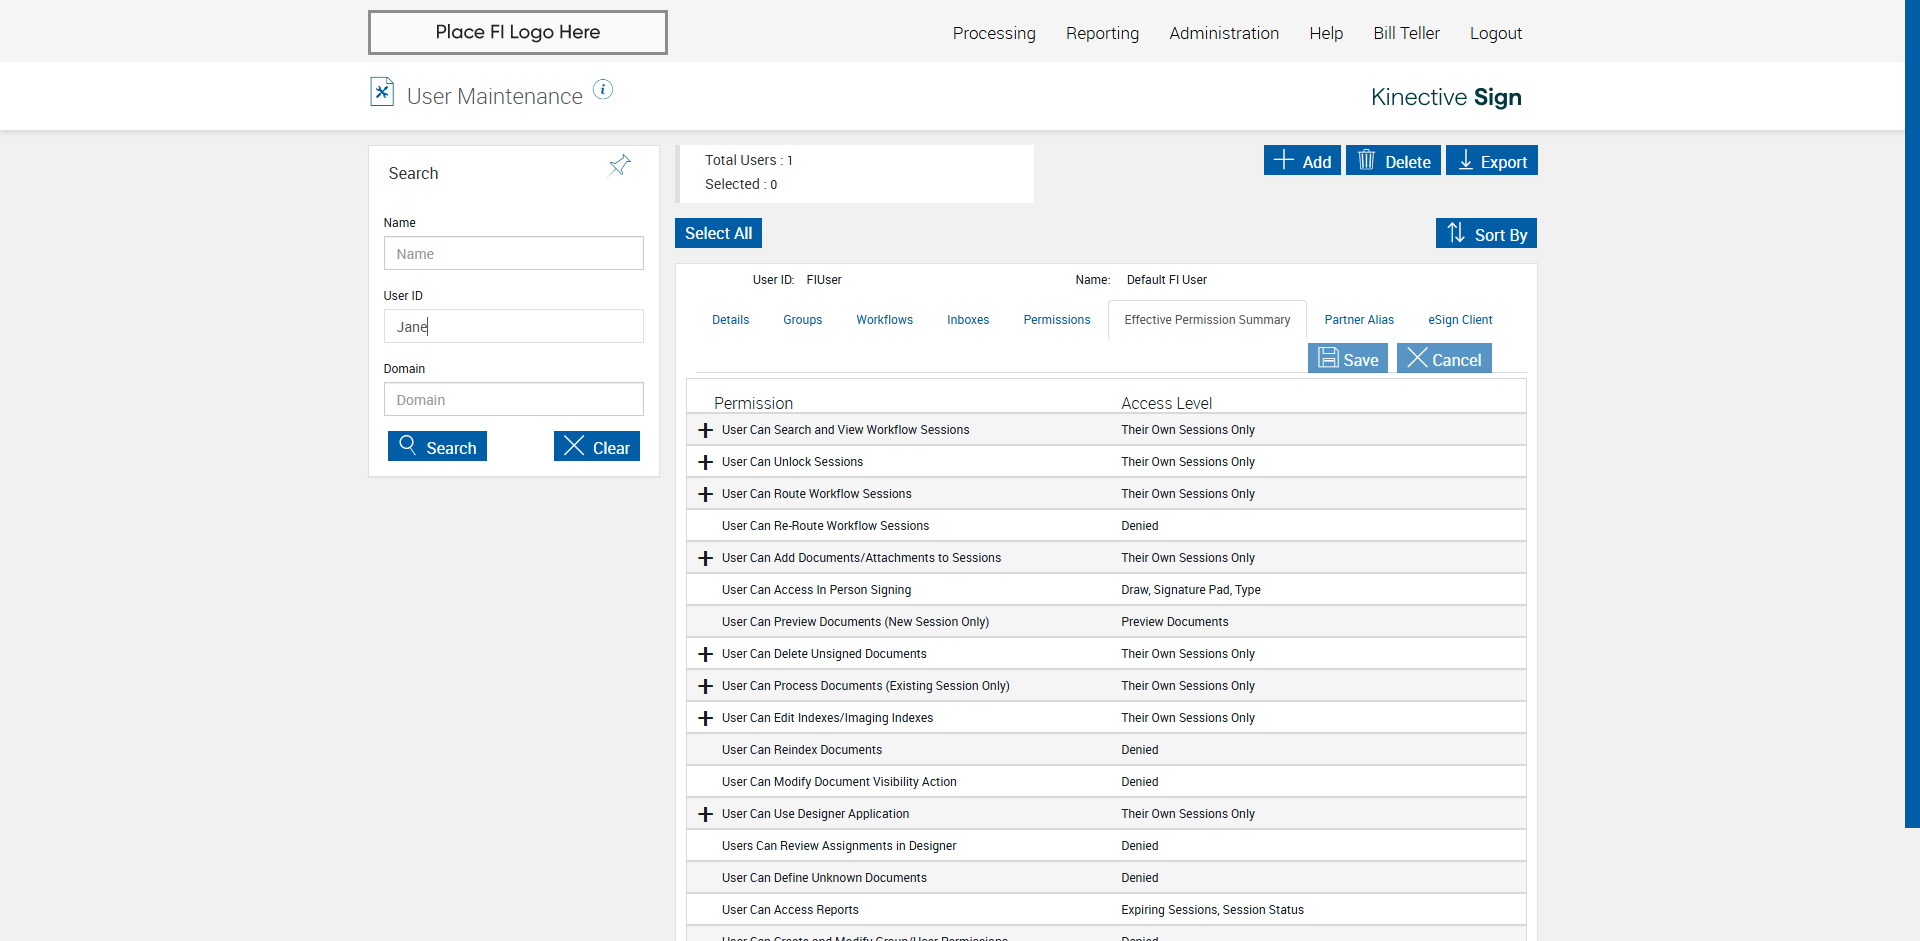Click the page vertical scrollbar
The height and width of the screenshot is (941, 1920).
click(1912, 414)
